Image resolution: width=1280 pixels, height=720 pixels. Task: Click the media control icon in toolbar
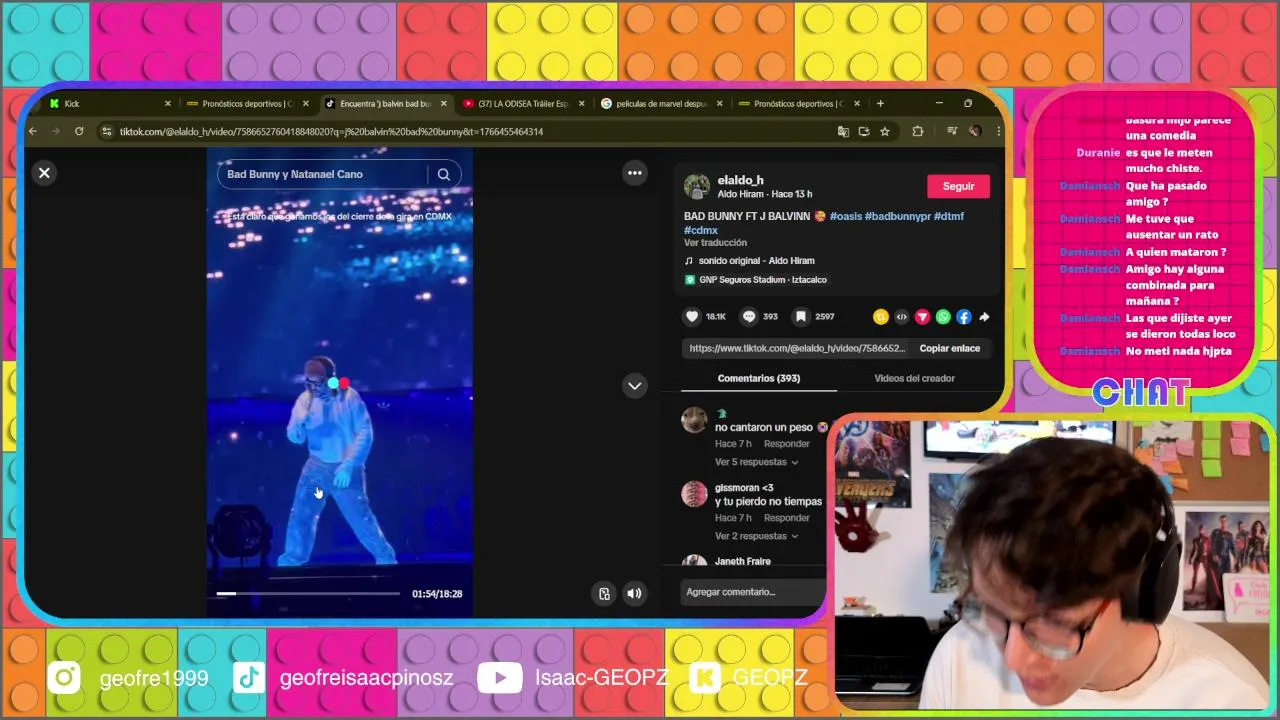point(951,131)
